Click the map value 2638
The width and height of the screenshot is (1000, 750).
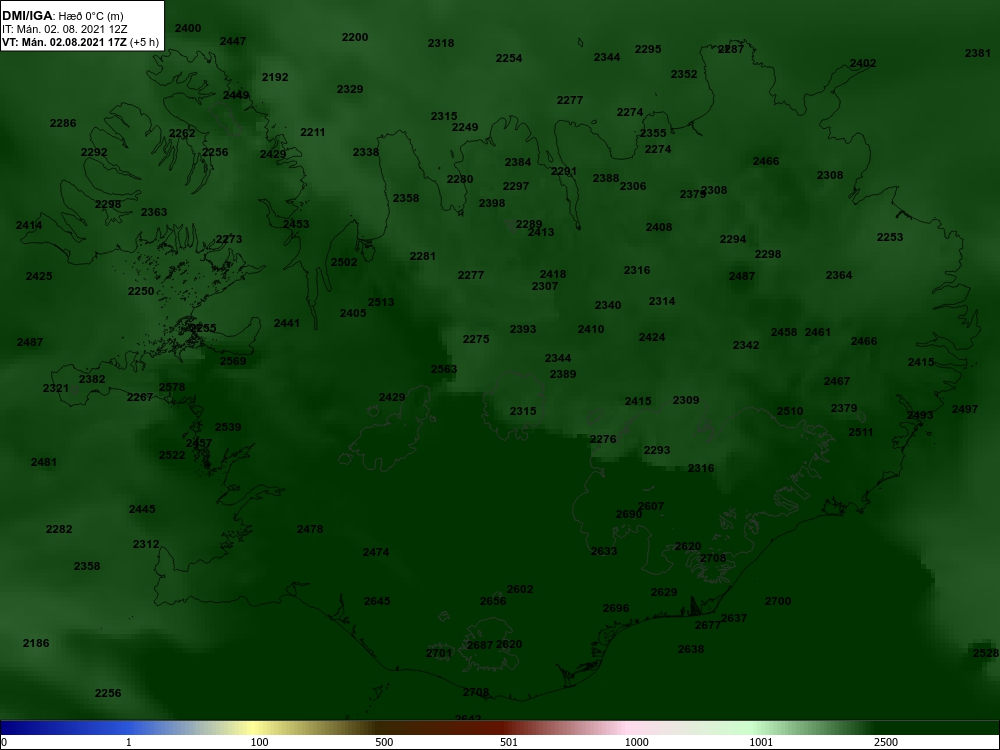691,649
